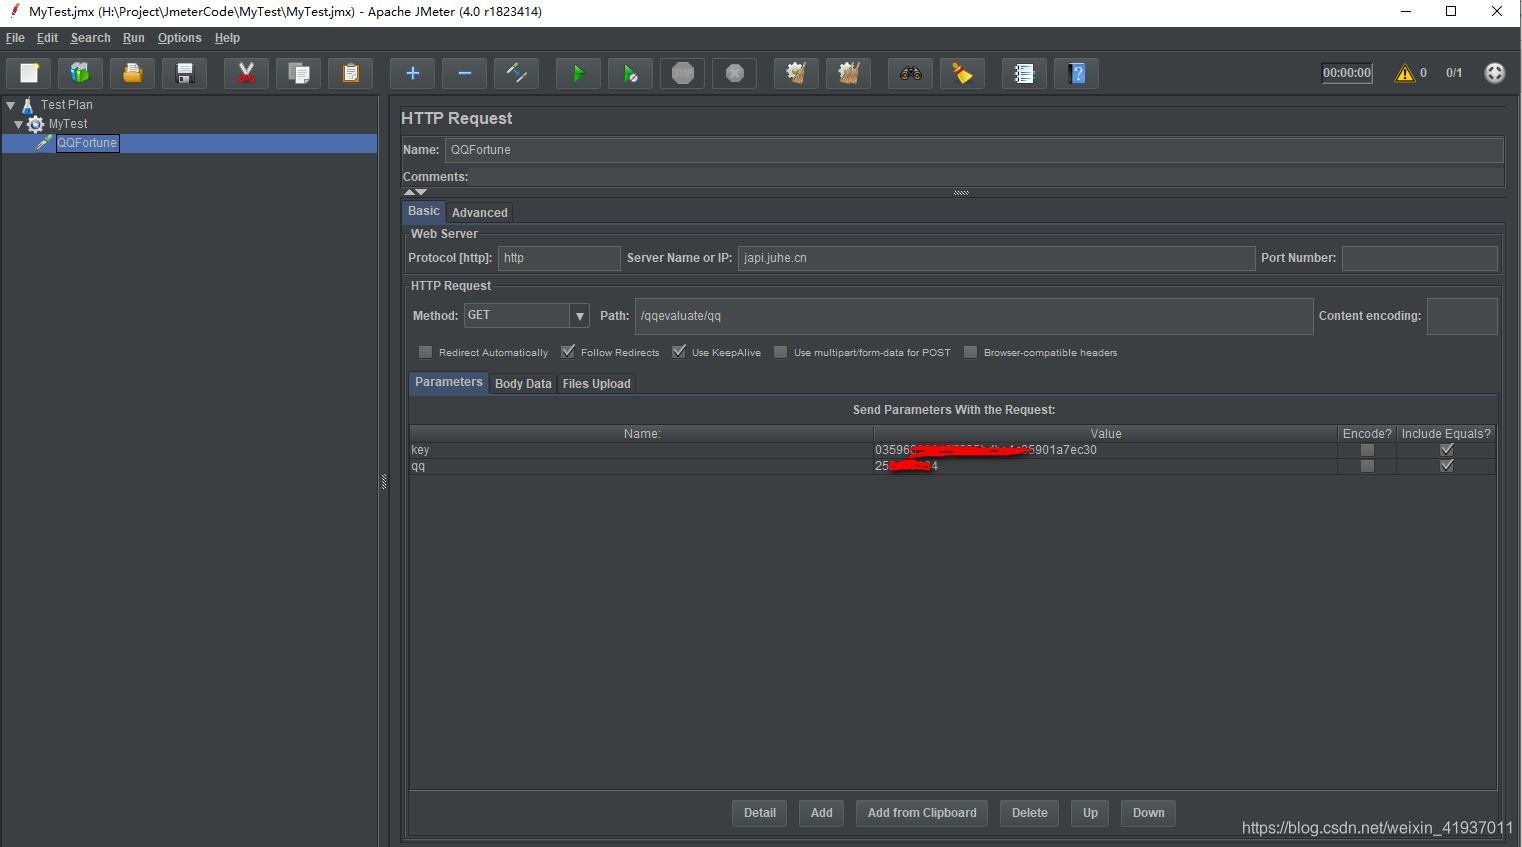Uncheck the Follow Redirects checkbox
The image size is (1522, 847).
[568, 352]
